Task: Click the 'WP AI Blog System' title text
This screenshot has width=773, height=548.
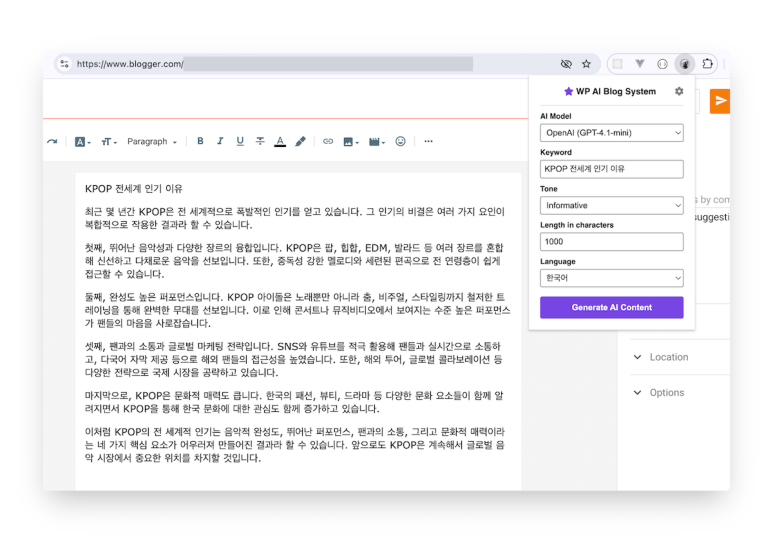Action: [616, 92]
